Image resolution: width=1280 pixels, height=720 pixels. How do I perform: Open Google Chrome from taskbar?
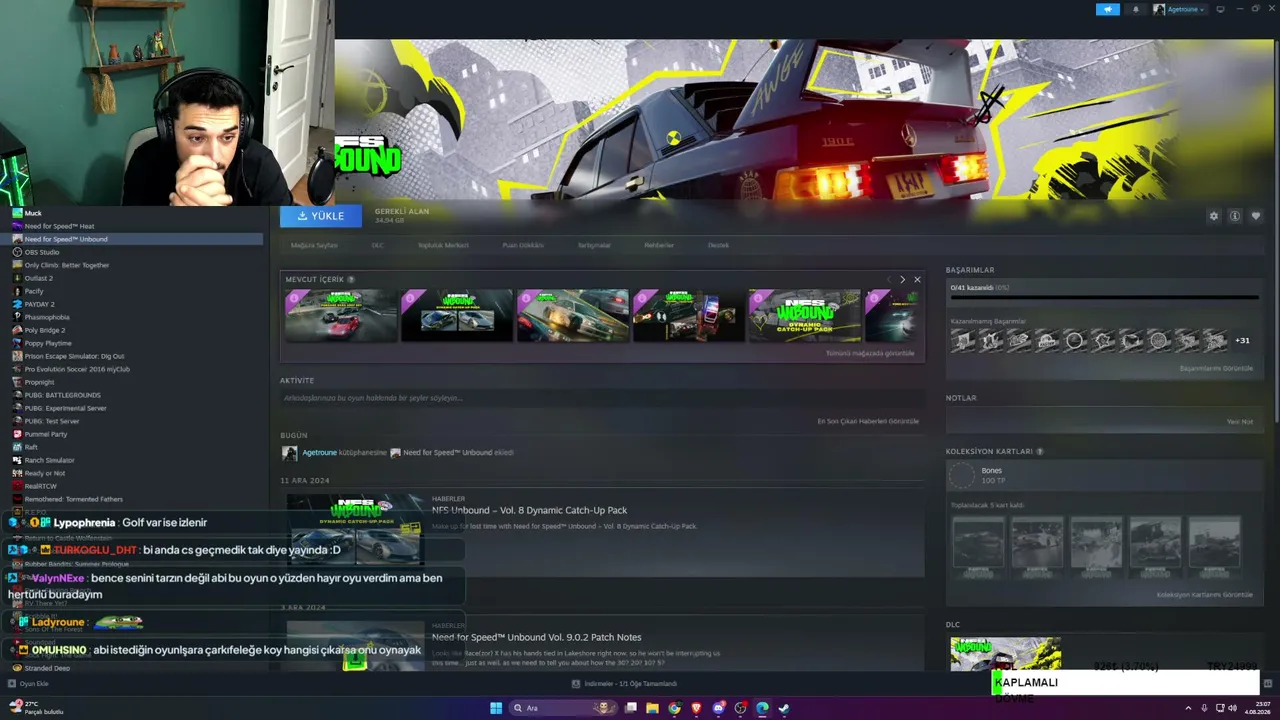[x=674, y=708]
